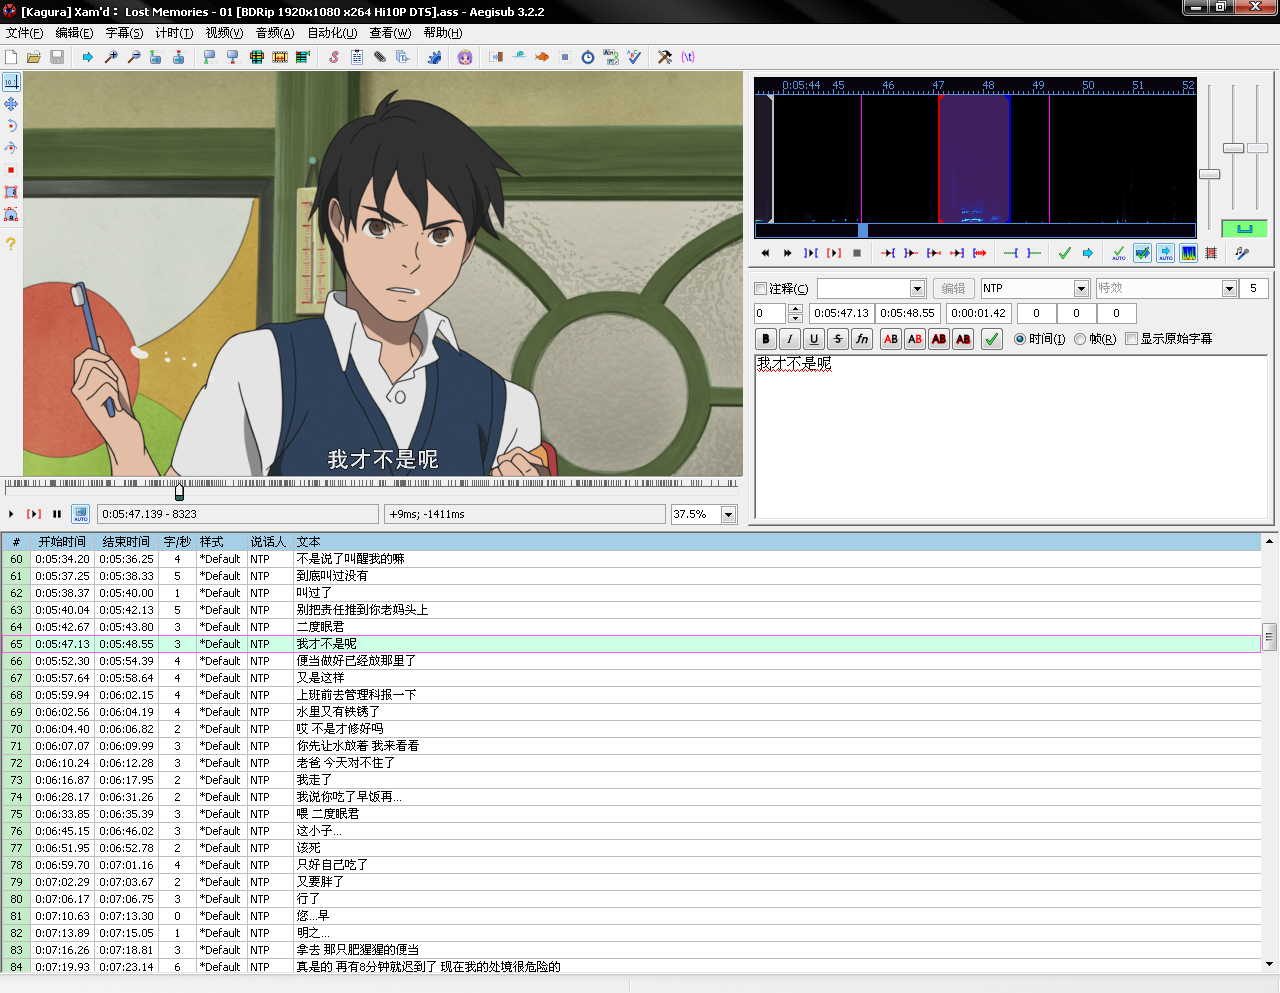Viewport: 1280px width, 993px height.
Task: Open the Styles Manager (pink S icon)
Action: click(334, 57)
